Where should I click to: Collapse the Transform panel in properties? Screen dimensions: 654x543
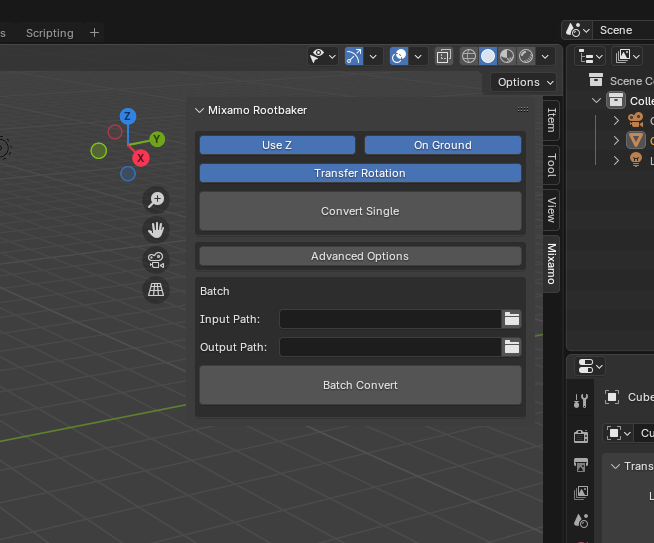pyautogui.click(x=615, y=466)
